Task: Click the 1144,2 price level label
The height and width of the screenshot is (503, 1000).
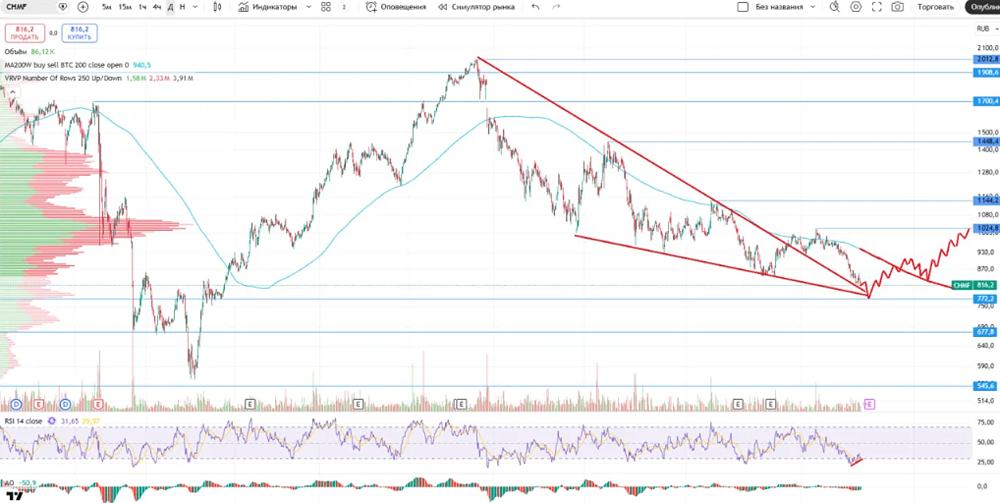Action: (986, 200)
